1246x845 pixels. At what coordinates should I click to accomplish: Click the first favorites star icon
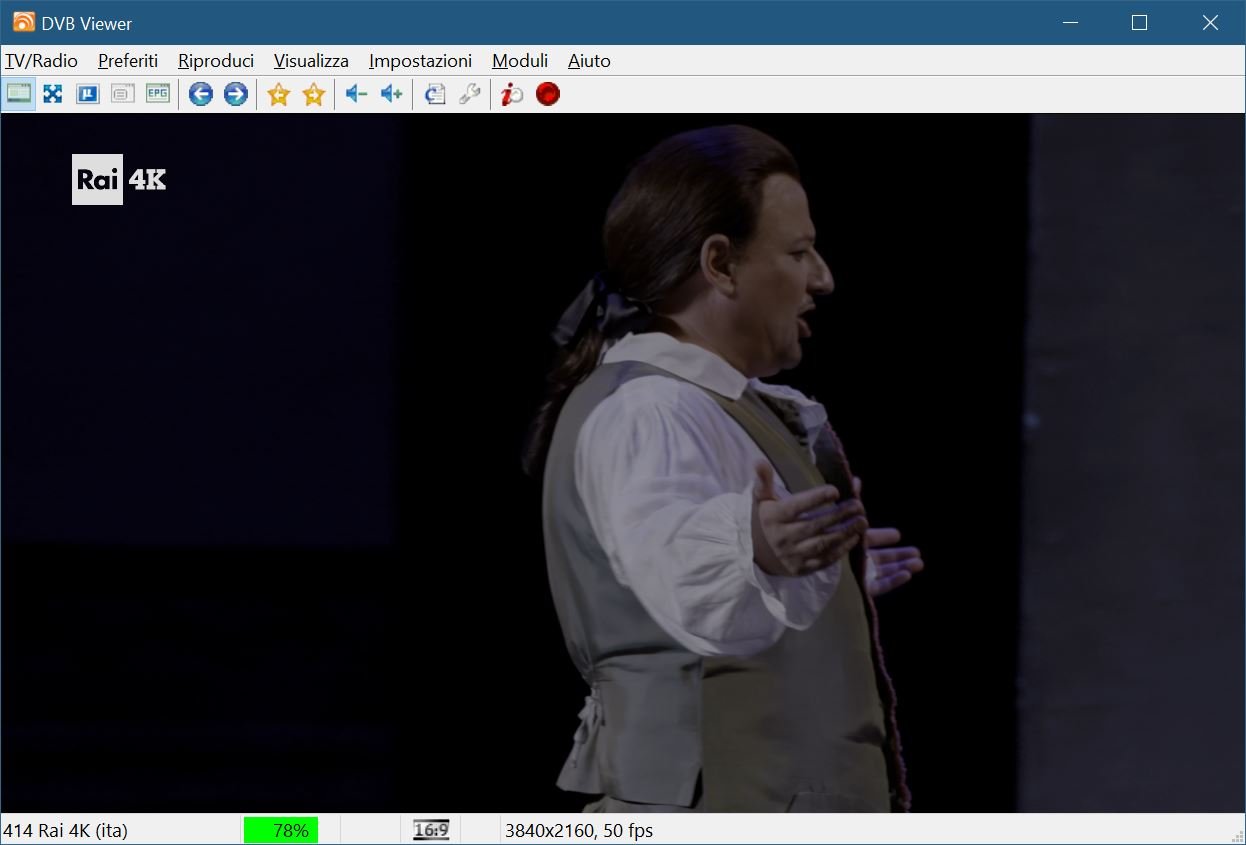(279, 94)
